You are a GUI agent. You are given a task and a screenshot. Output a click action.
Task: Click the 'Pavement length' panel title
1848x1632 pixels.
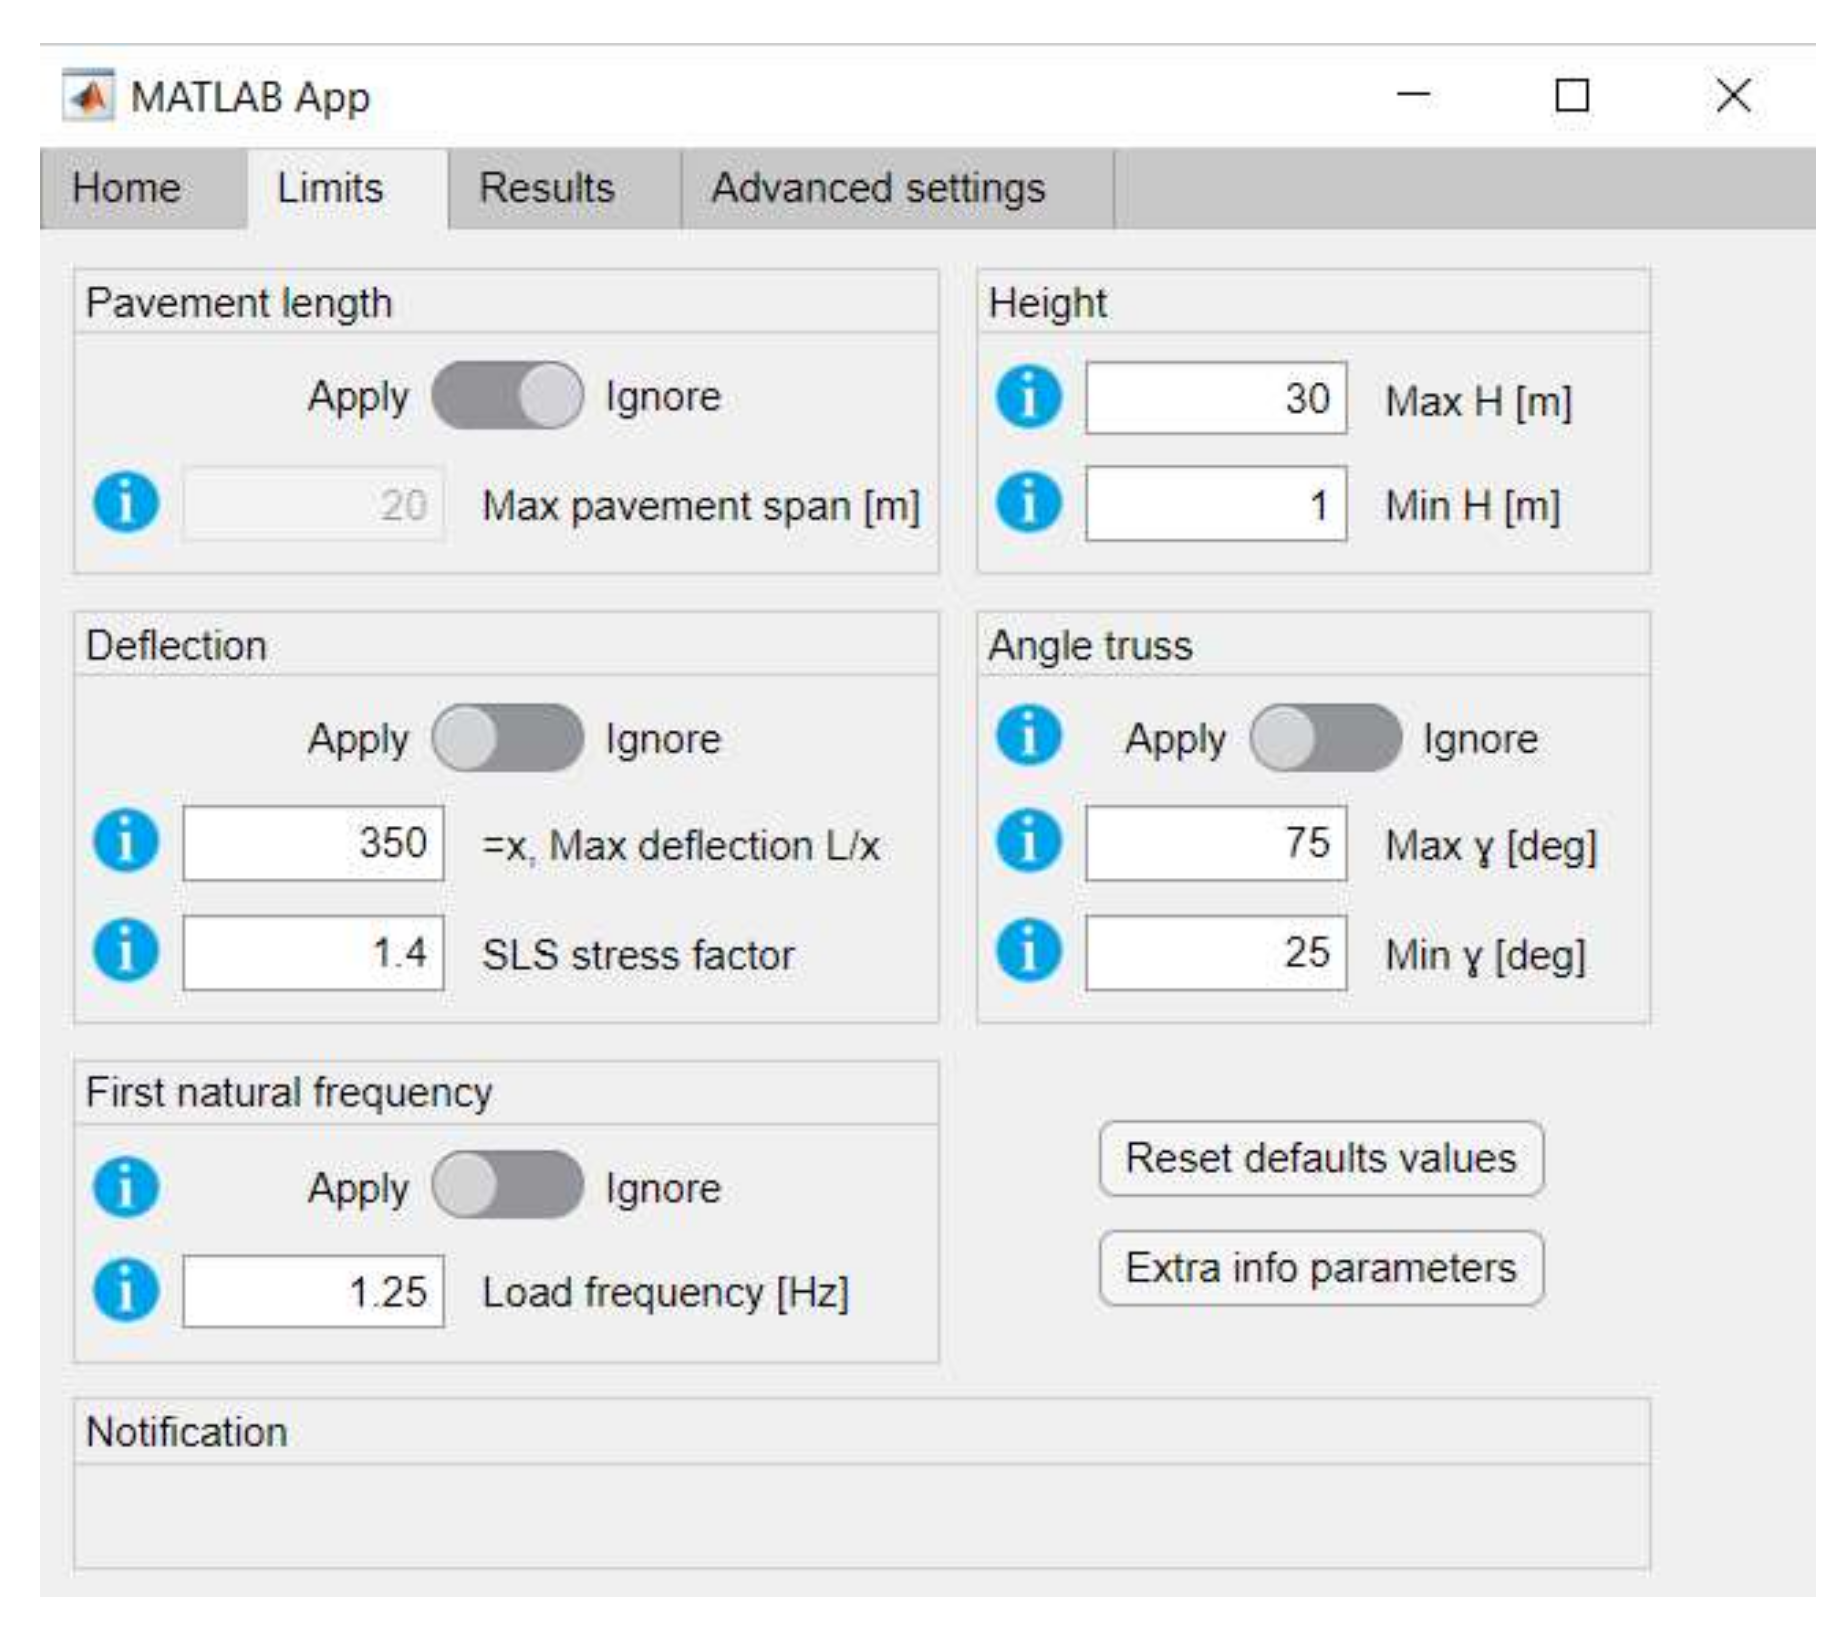pyautogui.click(x=239, y=303)
